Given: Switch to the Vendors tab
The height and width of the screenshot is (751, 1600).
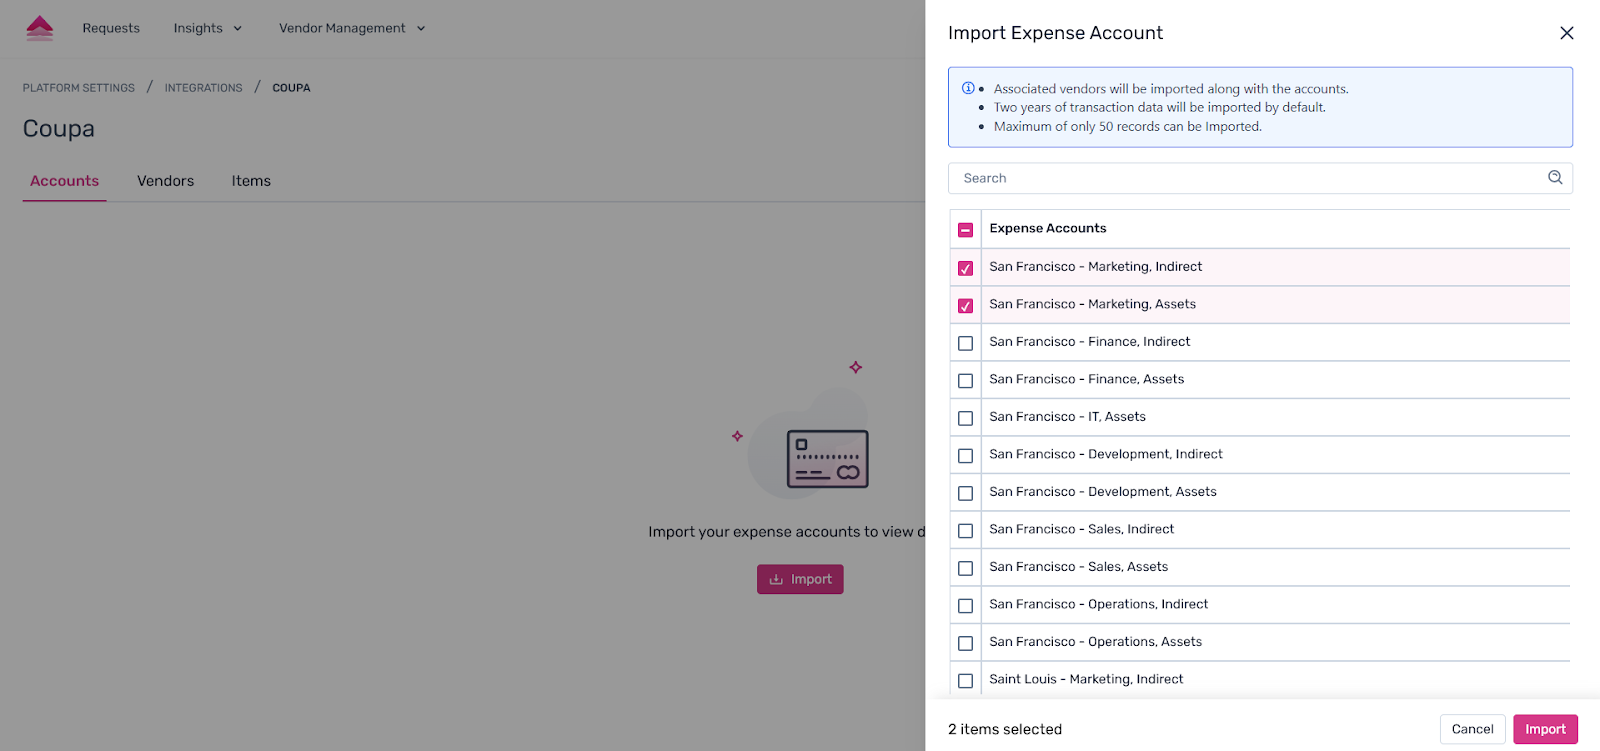Looking at the screenshot, I should 165,181.
